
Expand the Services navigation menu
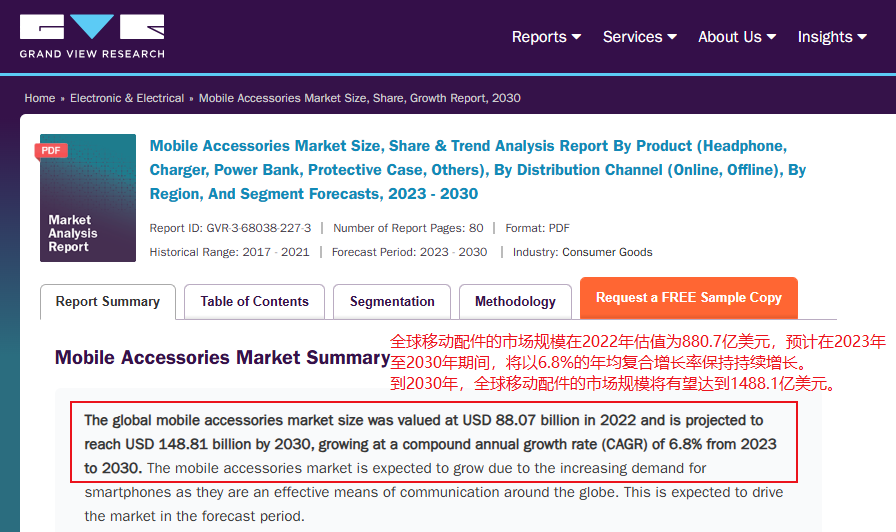tap(639, 37)
